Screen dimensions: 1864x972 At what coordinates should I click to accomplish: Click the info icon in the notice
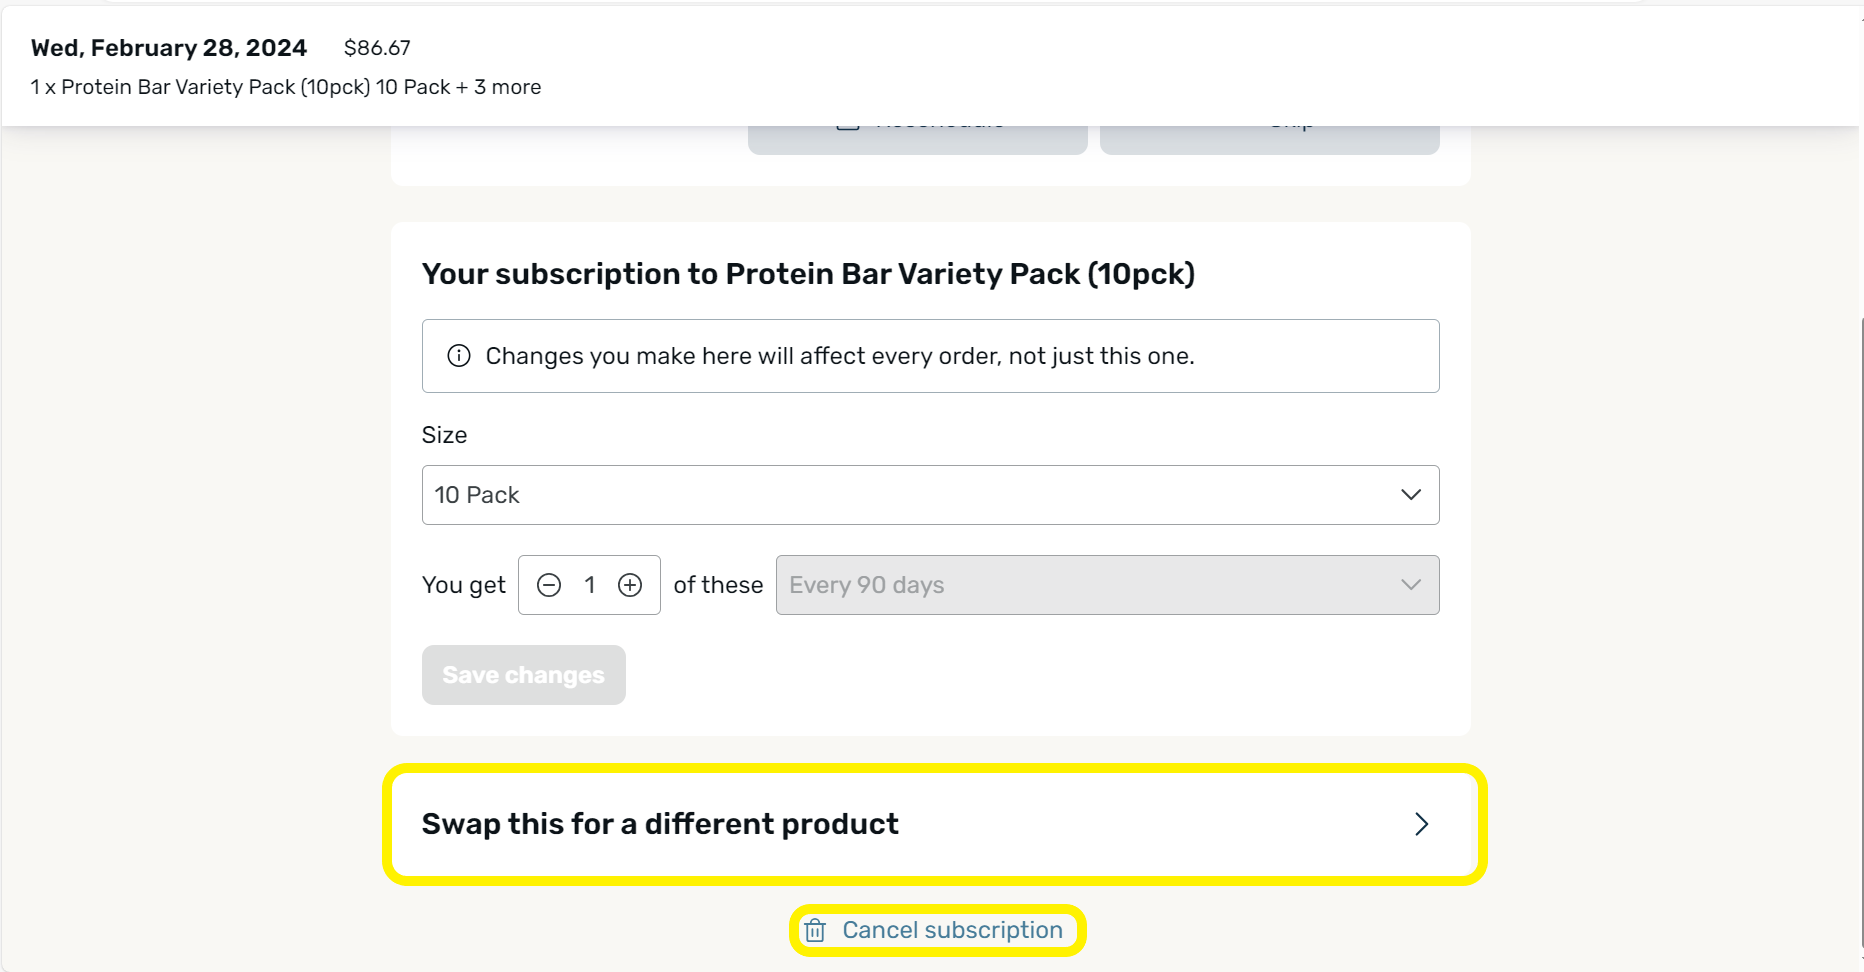(459, 356)
